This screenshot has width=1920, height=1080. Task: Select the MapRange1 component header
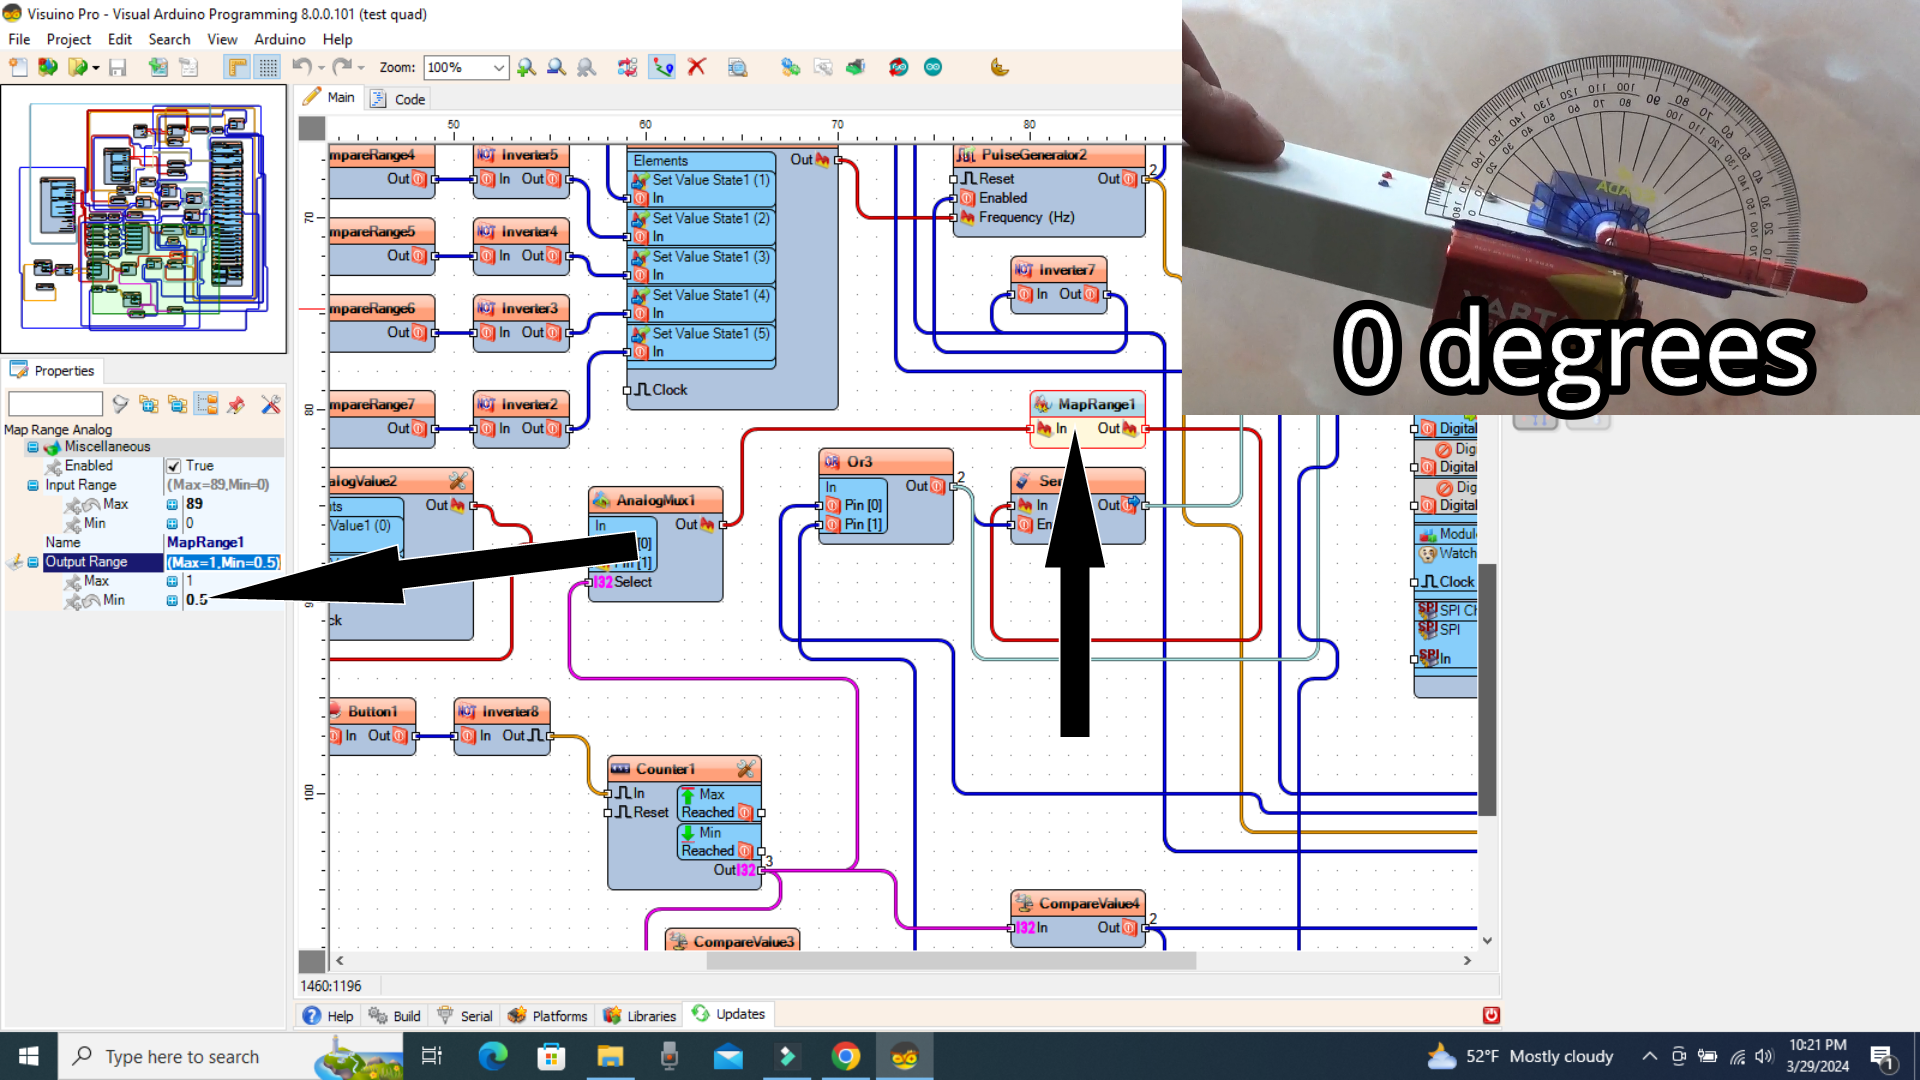click(x=1088, y=404)
